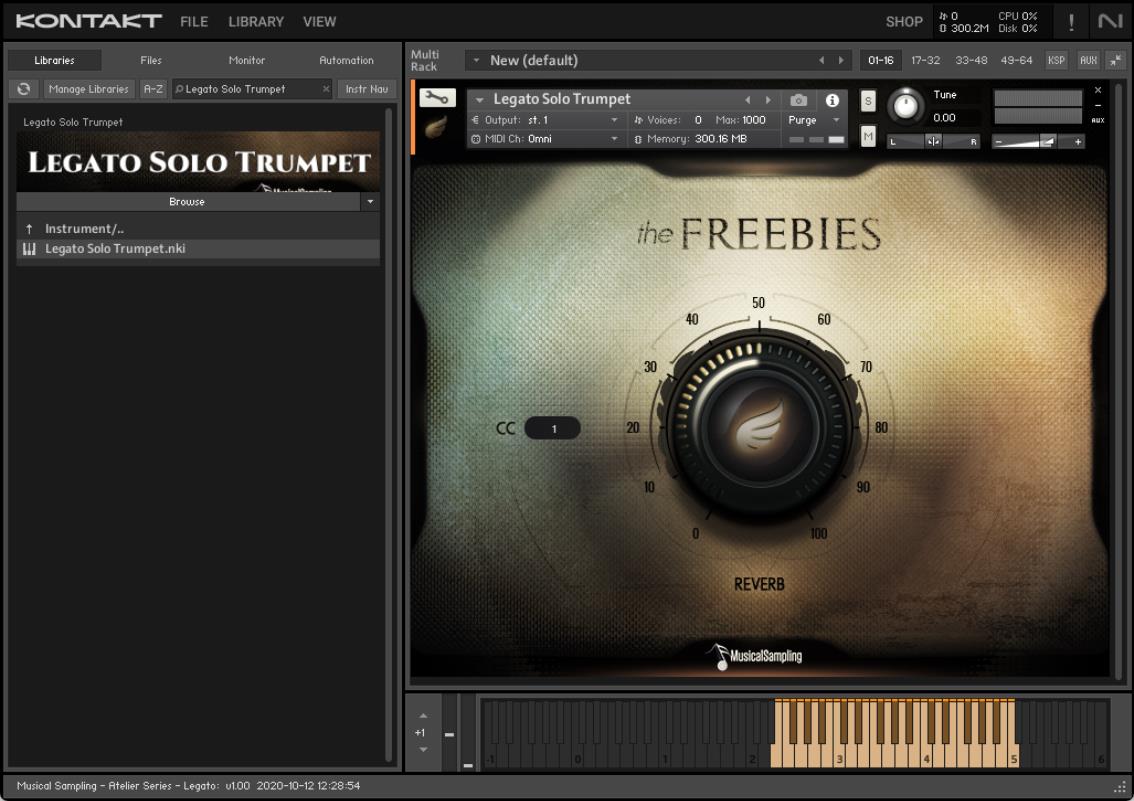The width and height of the screenshot is (1134, 801).
Task: Click the refresh libraries icon
Action: [24, 89]
